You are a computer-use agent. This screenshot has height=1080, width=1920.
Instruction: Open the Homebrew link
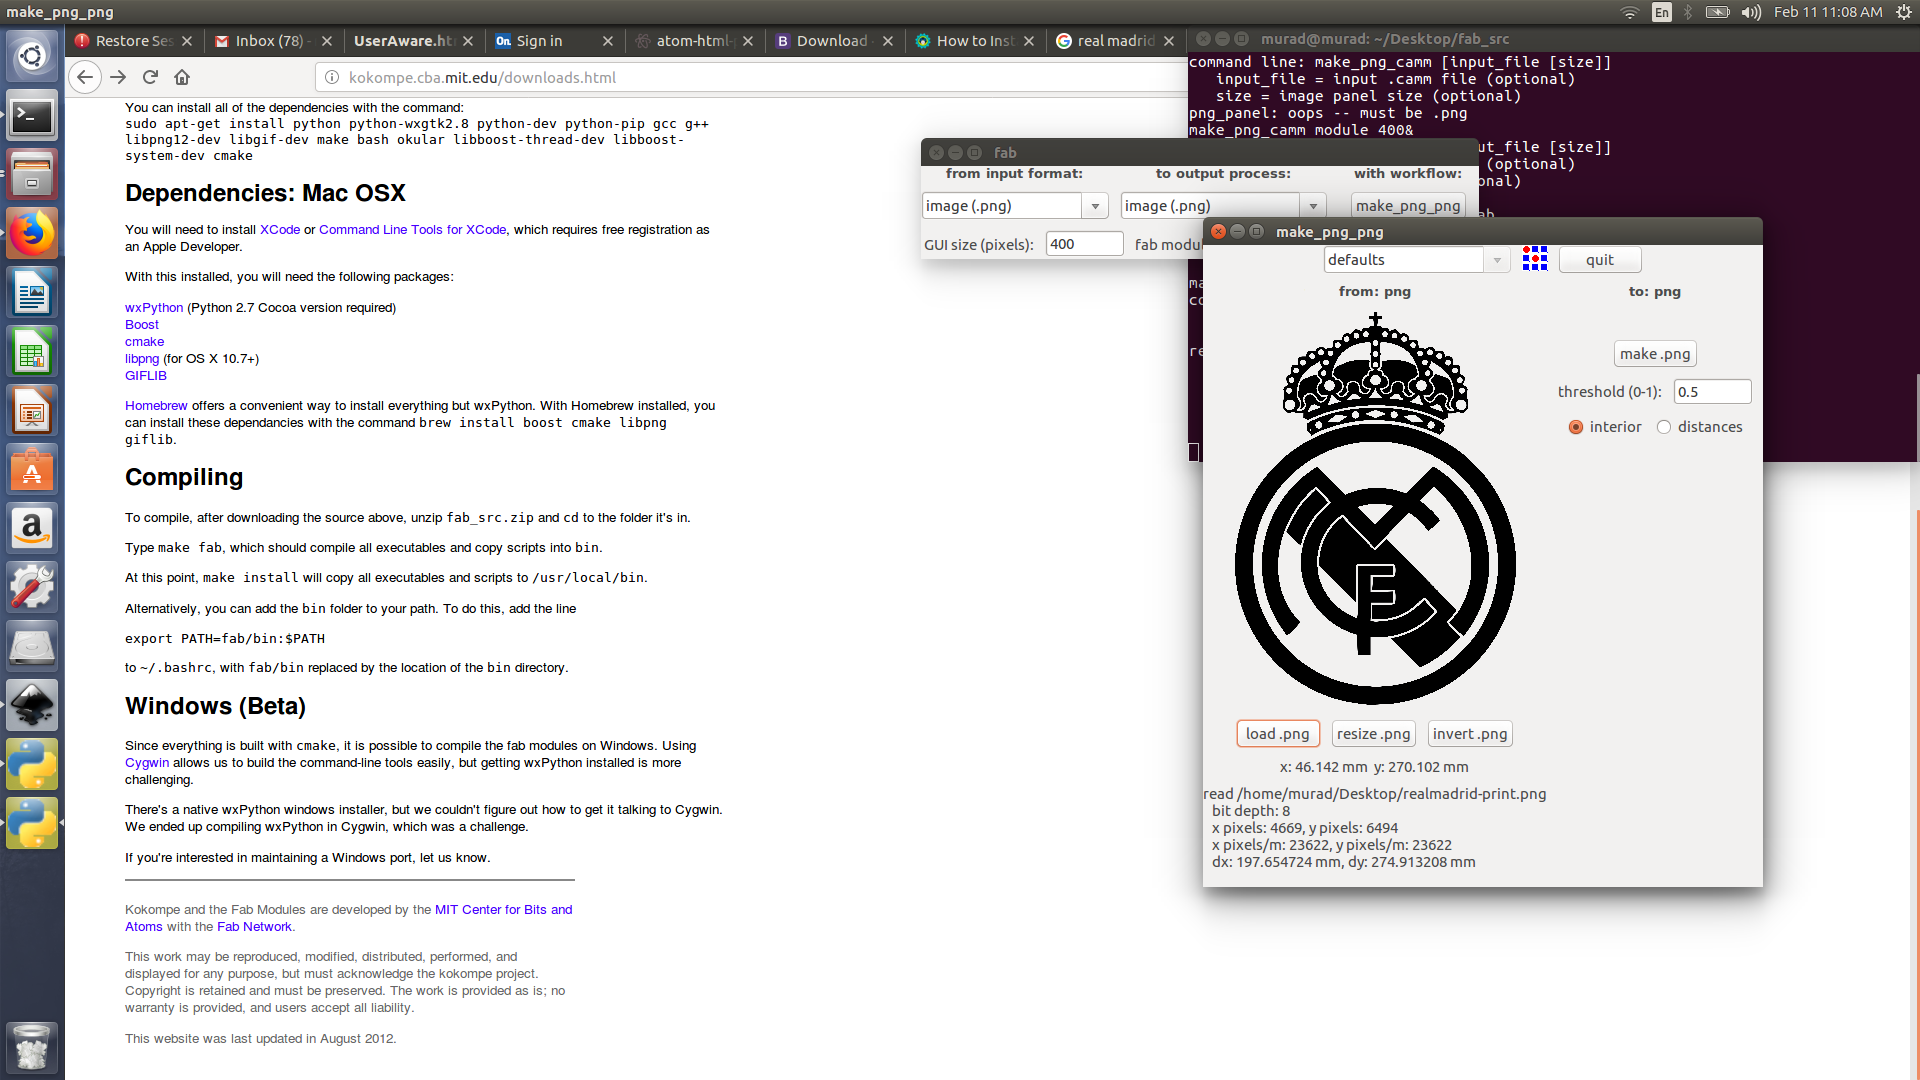pos(156,406)
